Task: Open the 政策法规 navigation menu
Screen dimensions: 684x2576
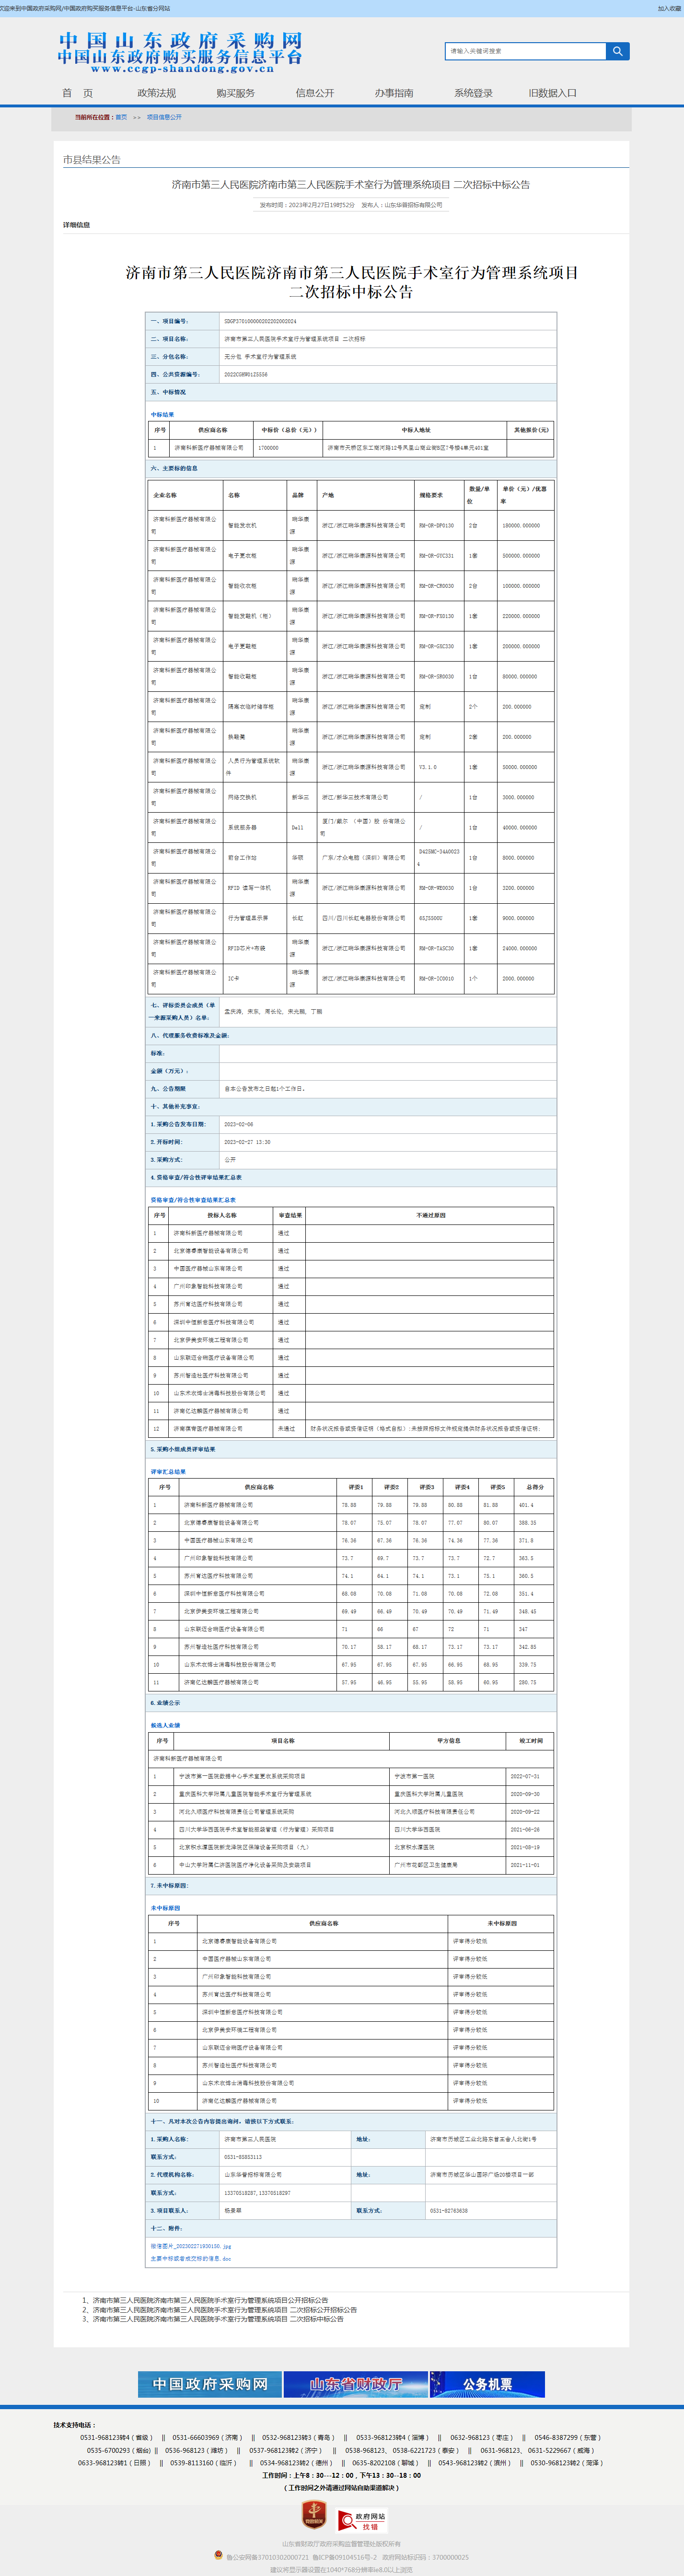Action: (157, 93)
